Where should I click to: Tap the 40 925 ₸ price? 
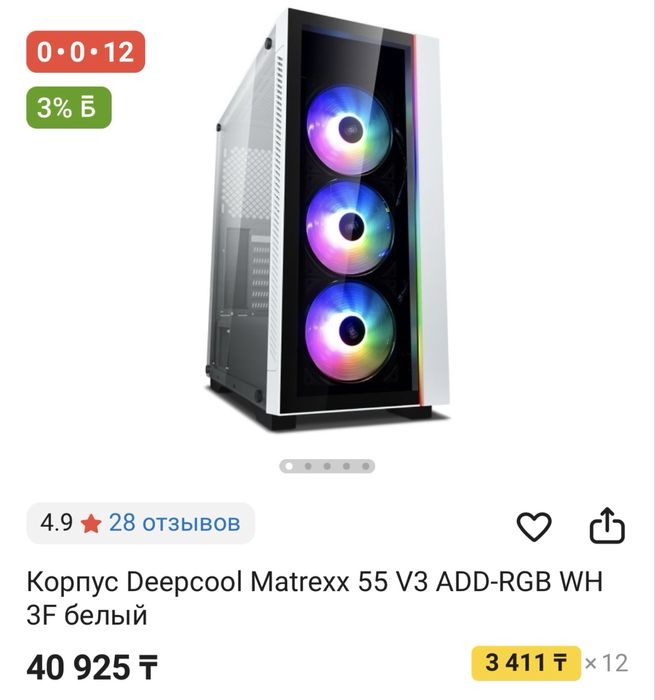(92, 666)
